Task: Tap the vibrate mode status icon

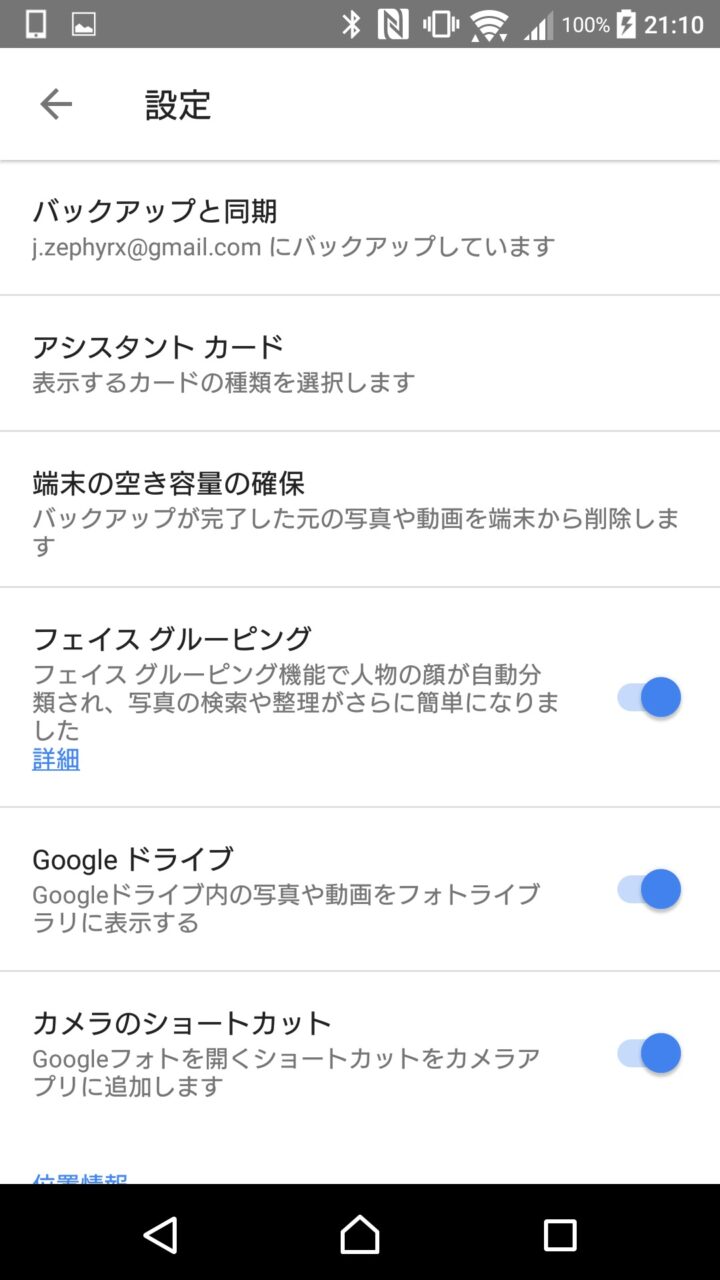Action: pyautogui.click(x=440, y=24)
